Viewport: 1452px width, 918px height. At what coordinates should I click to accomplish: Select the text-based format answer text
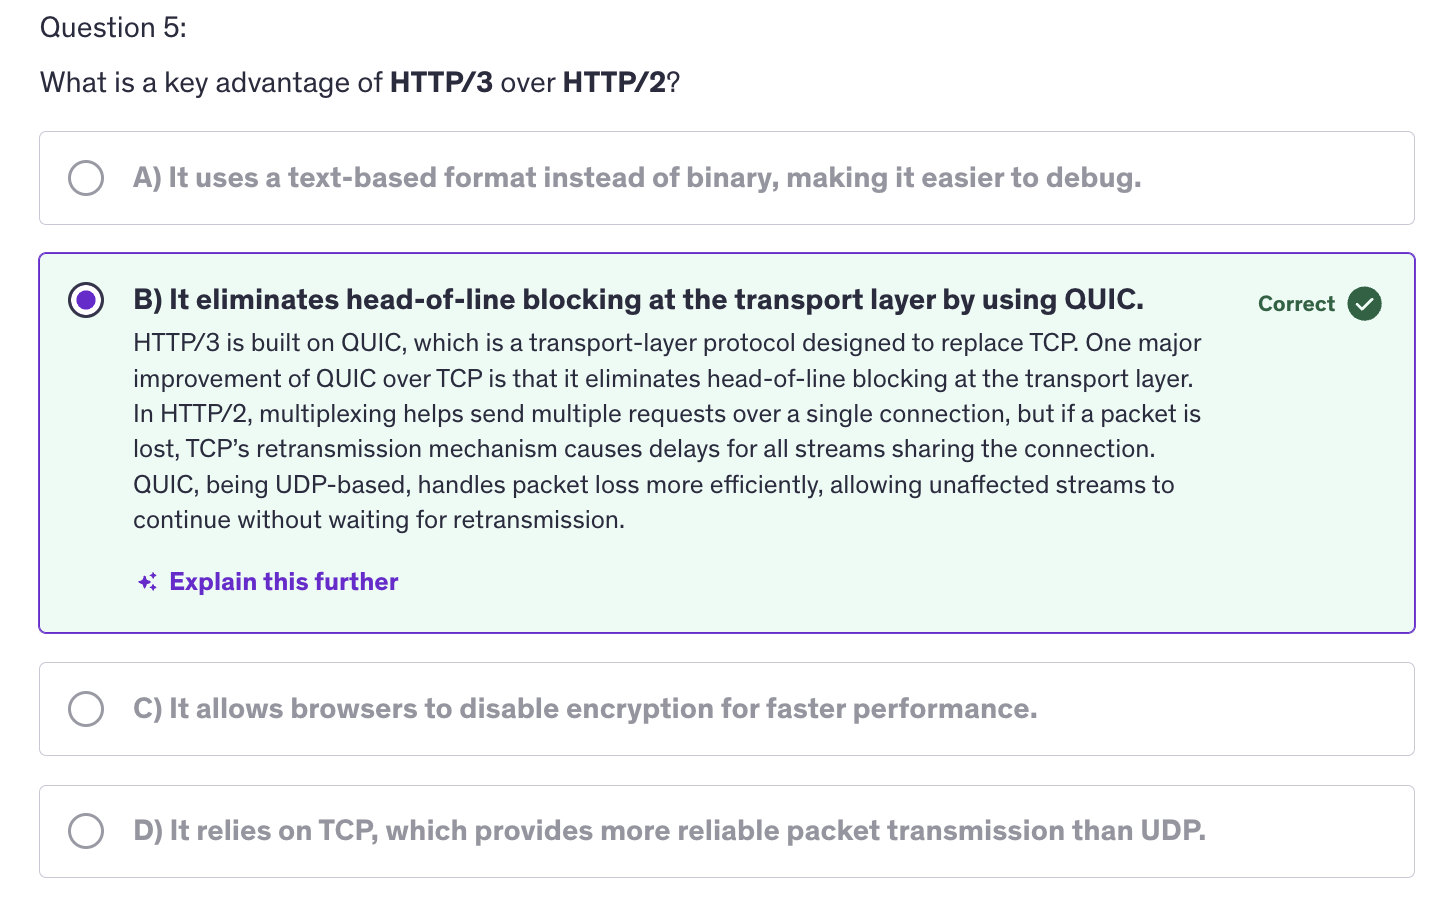(x=637, y=178)
